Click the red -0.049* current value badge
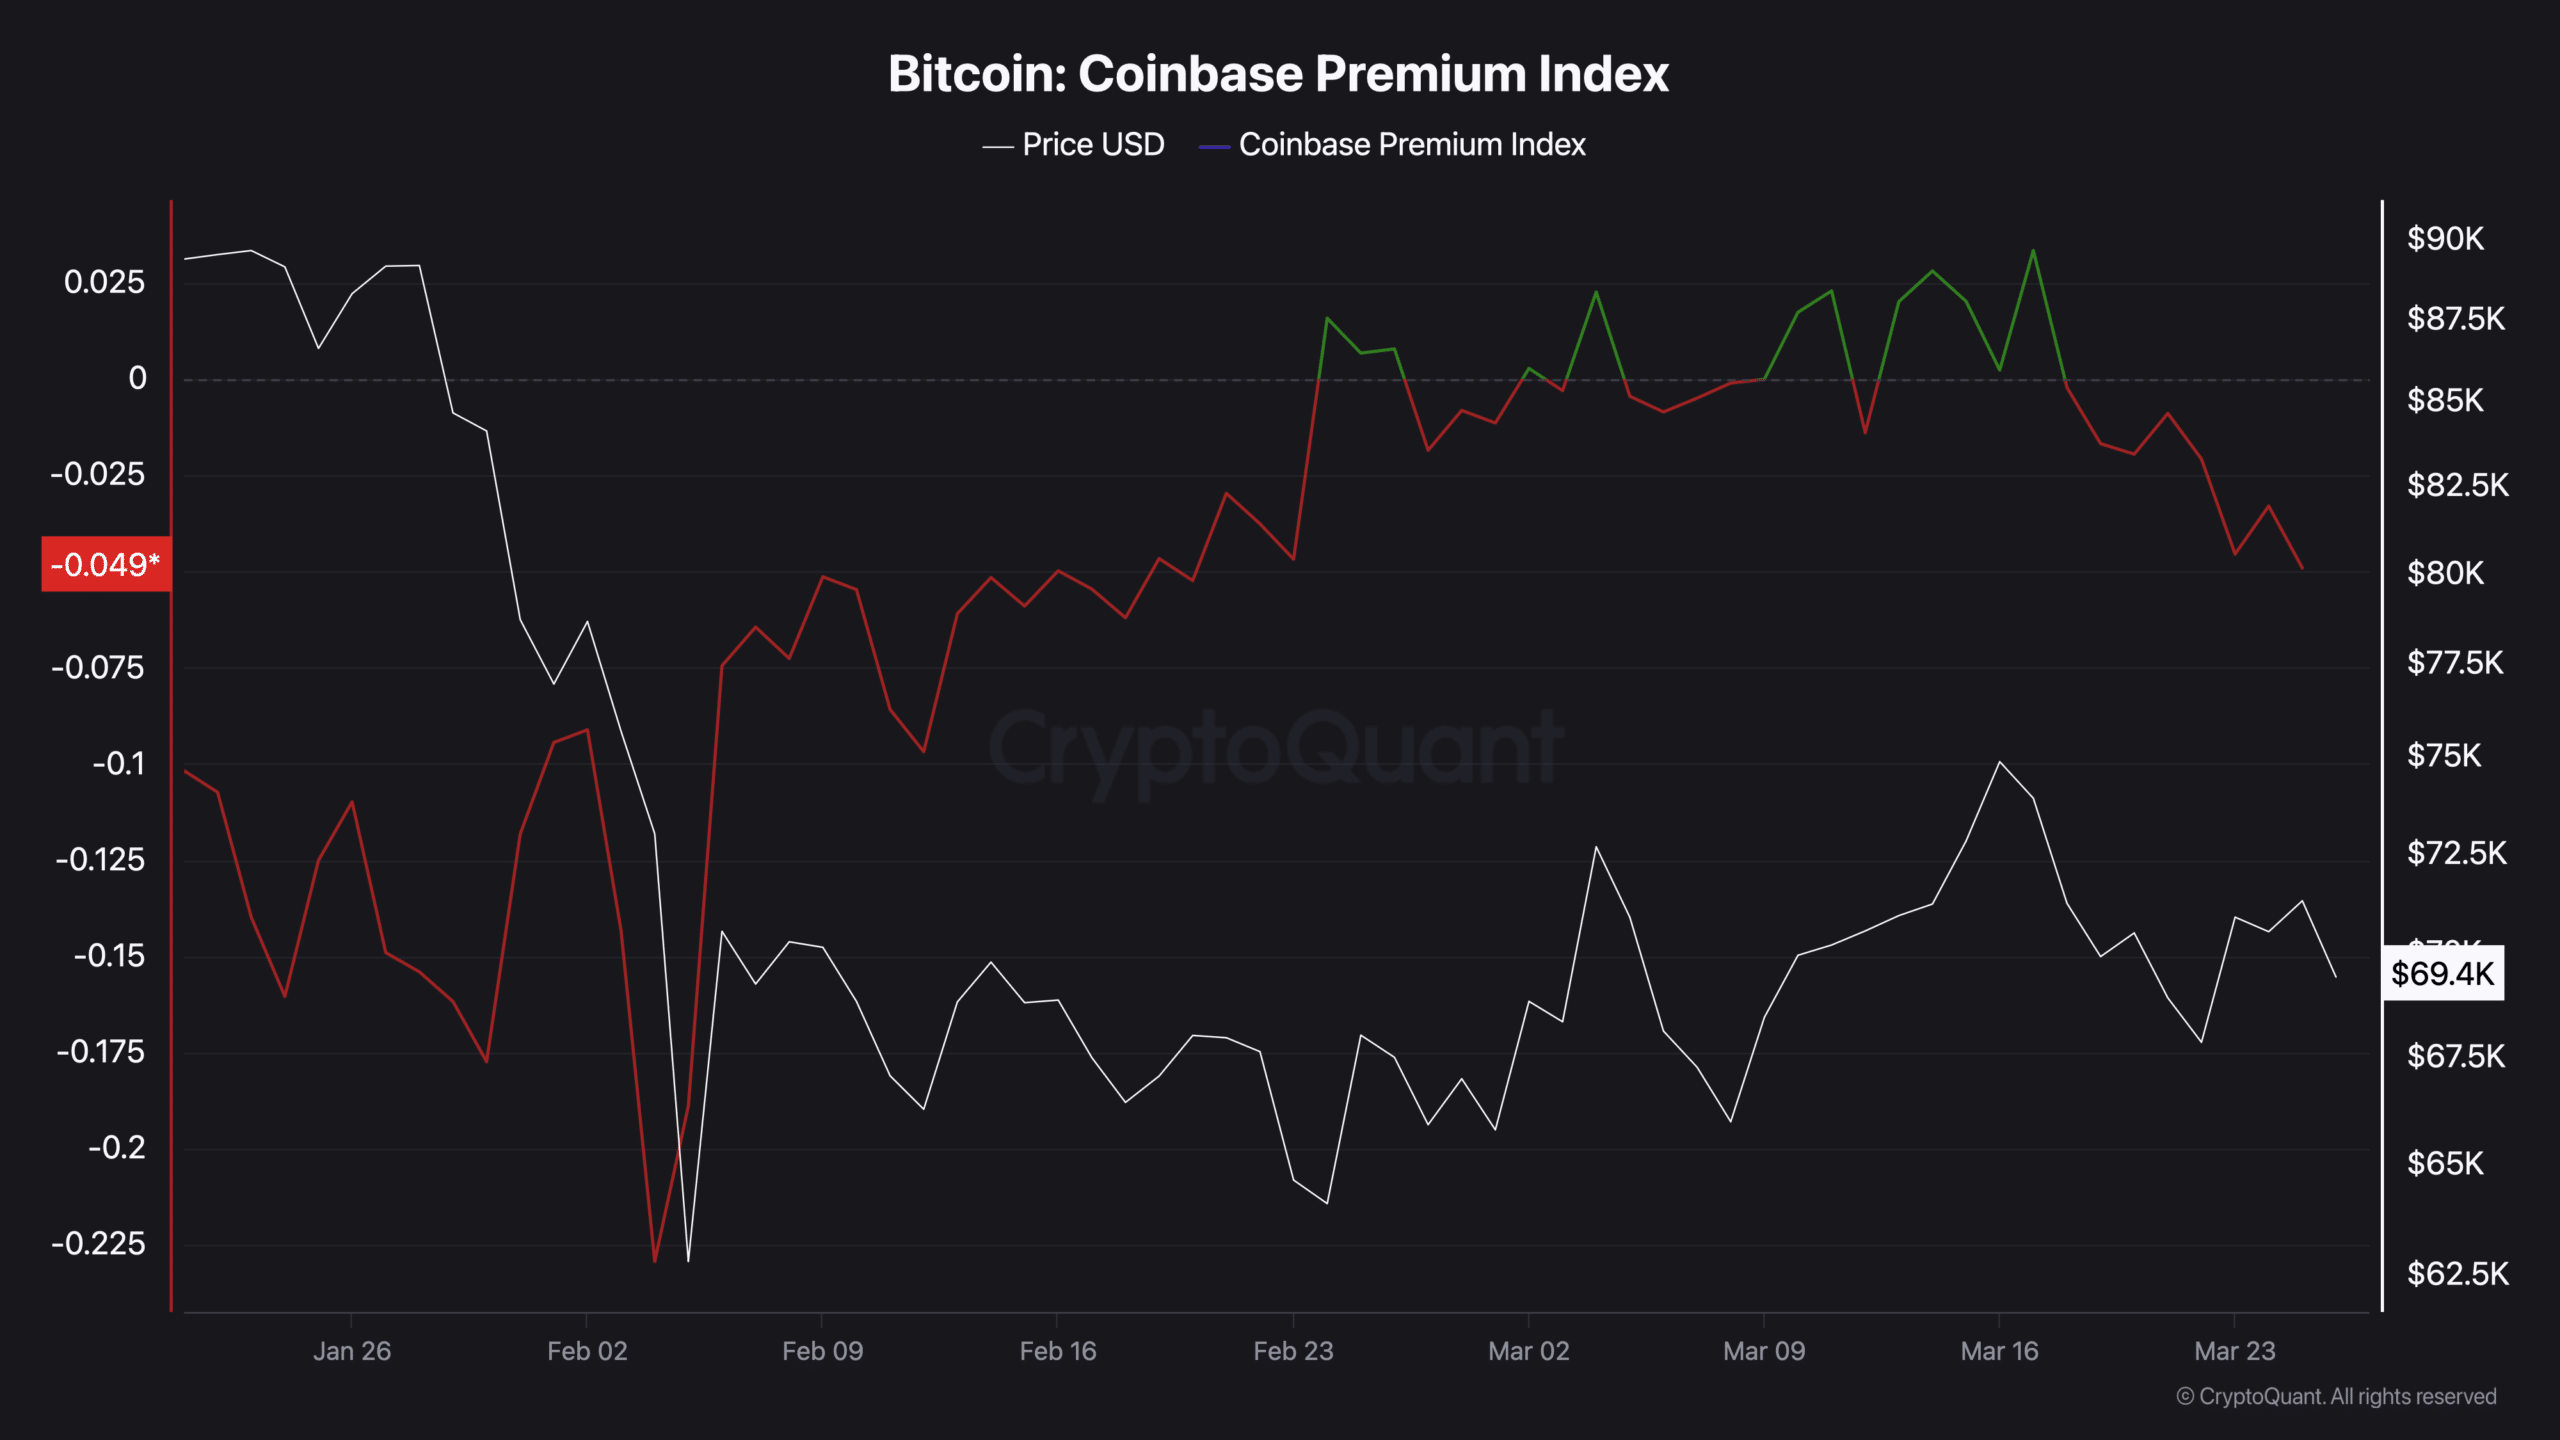 (x=106, y=565)
